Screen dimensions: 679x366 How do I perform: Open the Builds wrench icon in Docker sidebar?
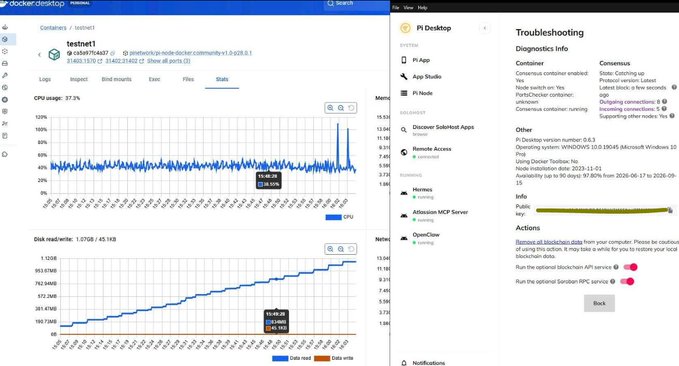tap(5, 75)
